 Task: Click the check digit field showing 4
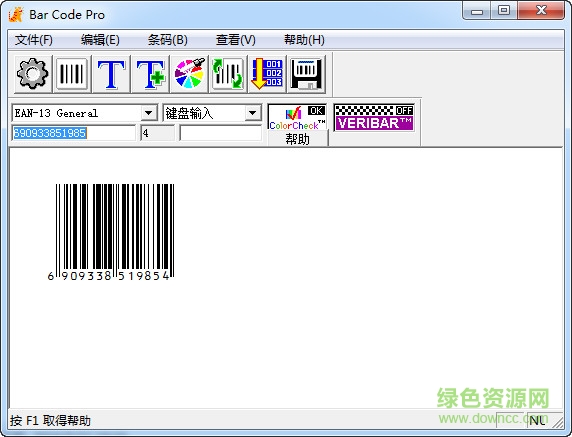(158, 133)
